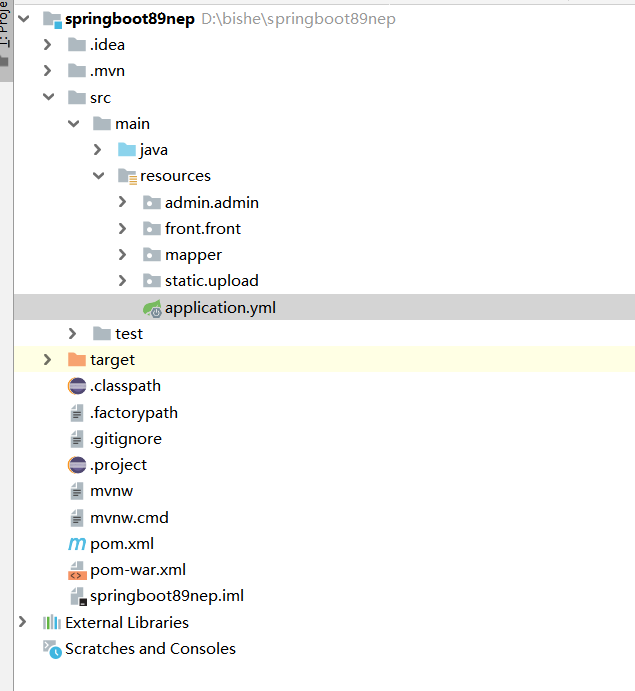Select the .gitignore file

pyautogui.click(x=125, y=439)
